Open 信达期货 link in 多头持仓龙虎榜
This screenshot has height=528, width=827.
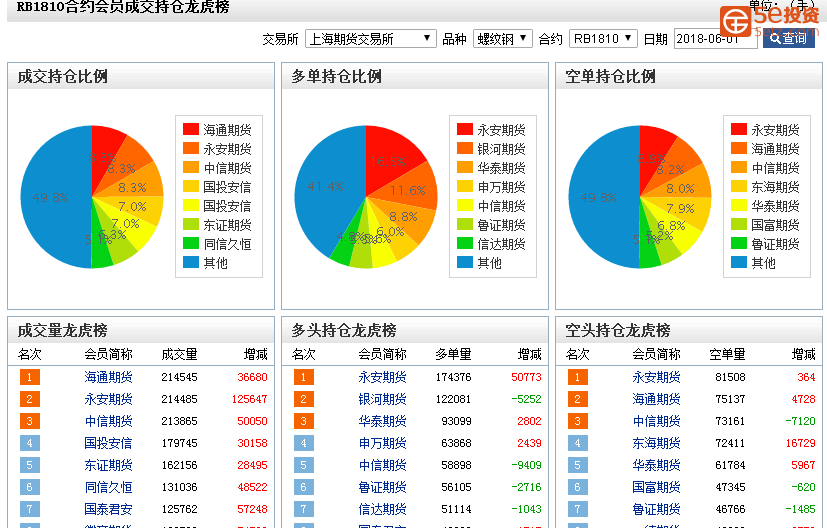pos(382,509)
